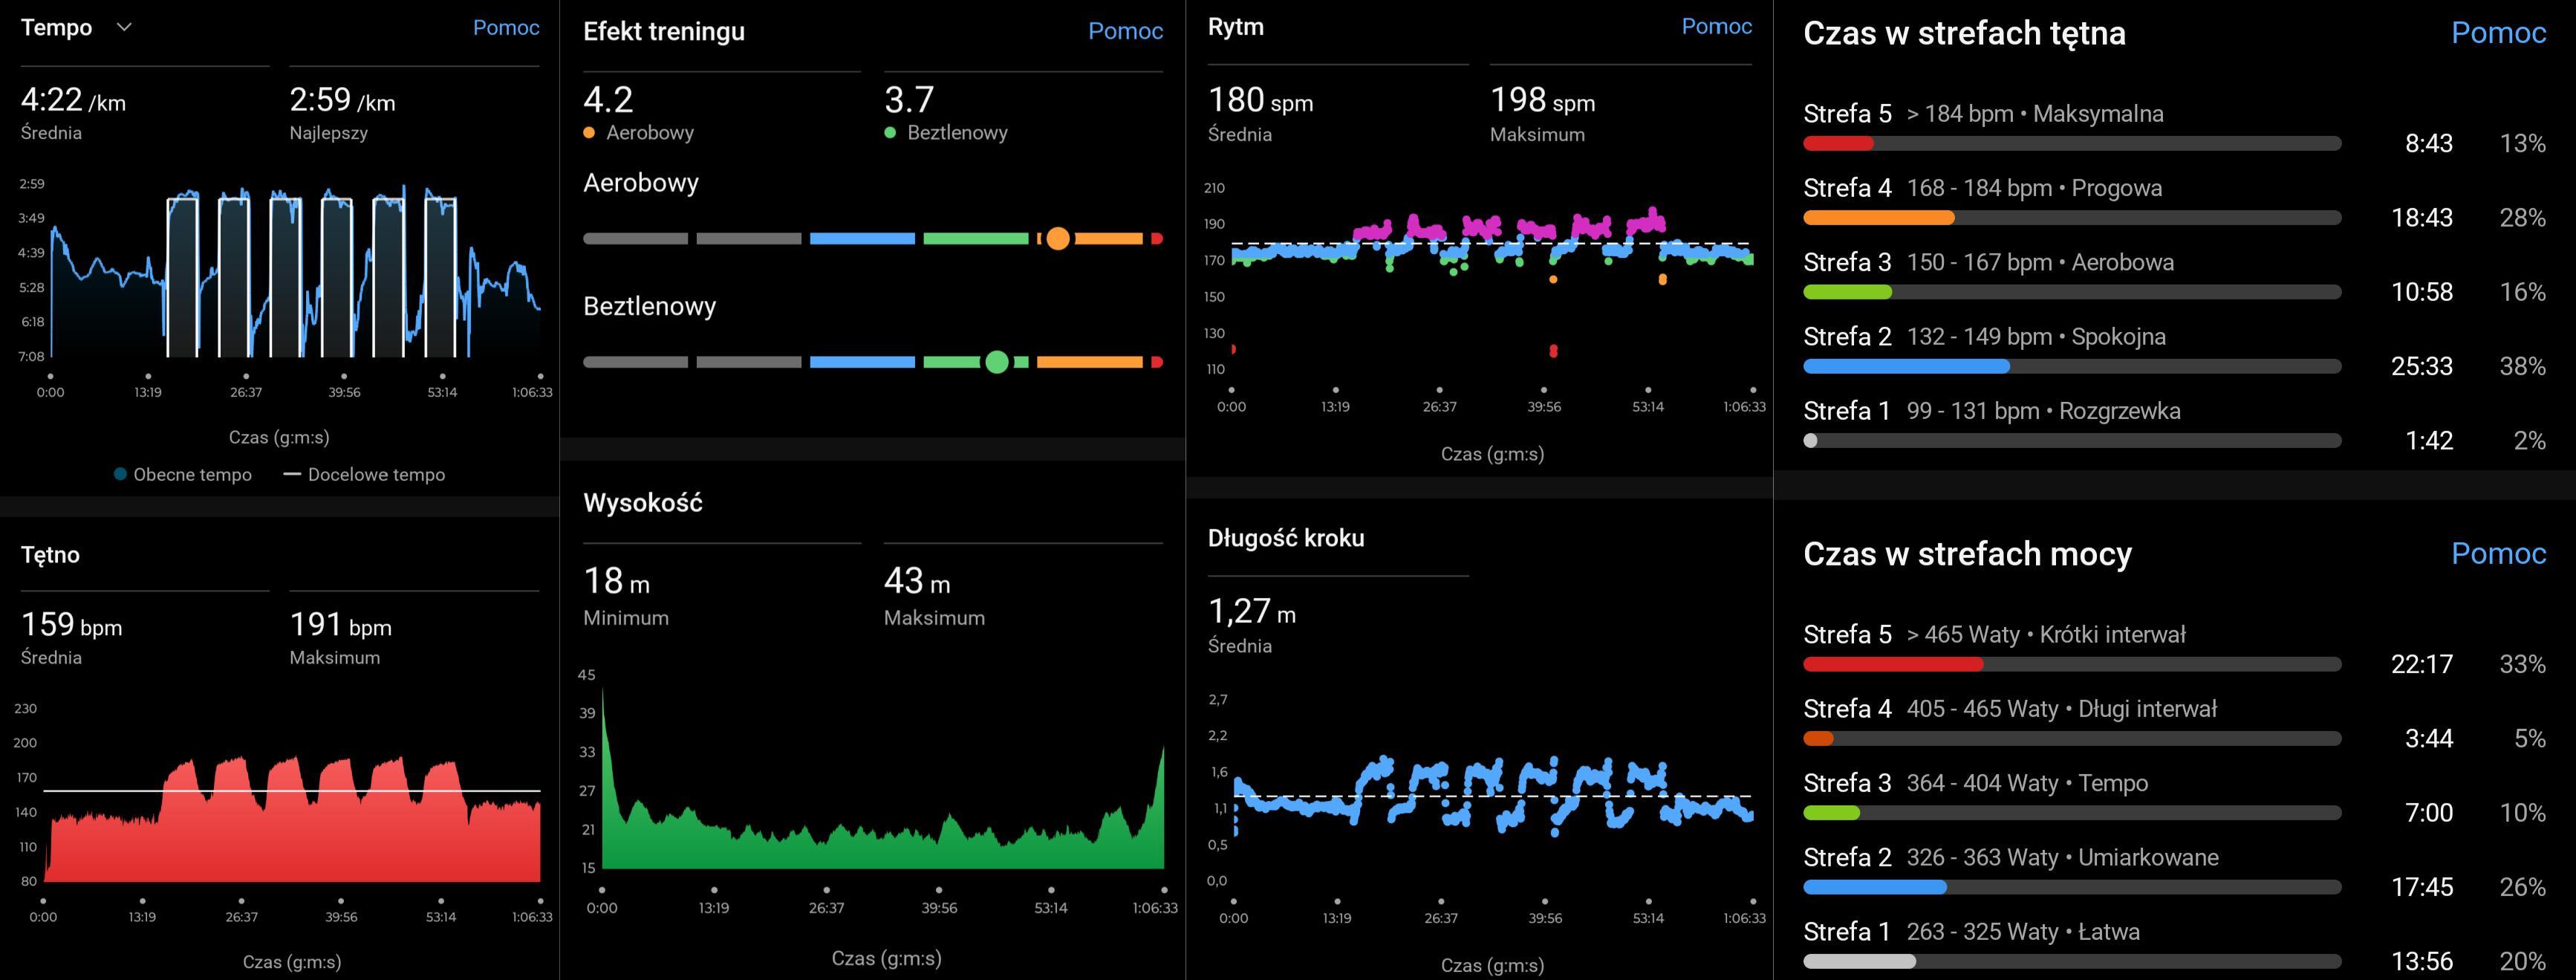
Task: Open the Tempo chart dropdown chevron
Action: point(124,28)
